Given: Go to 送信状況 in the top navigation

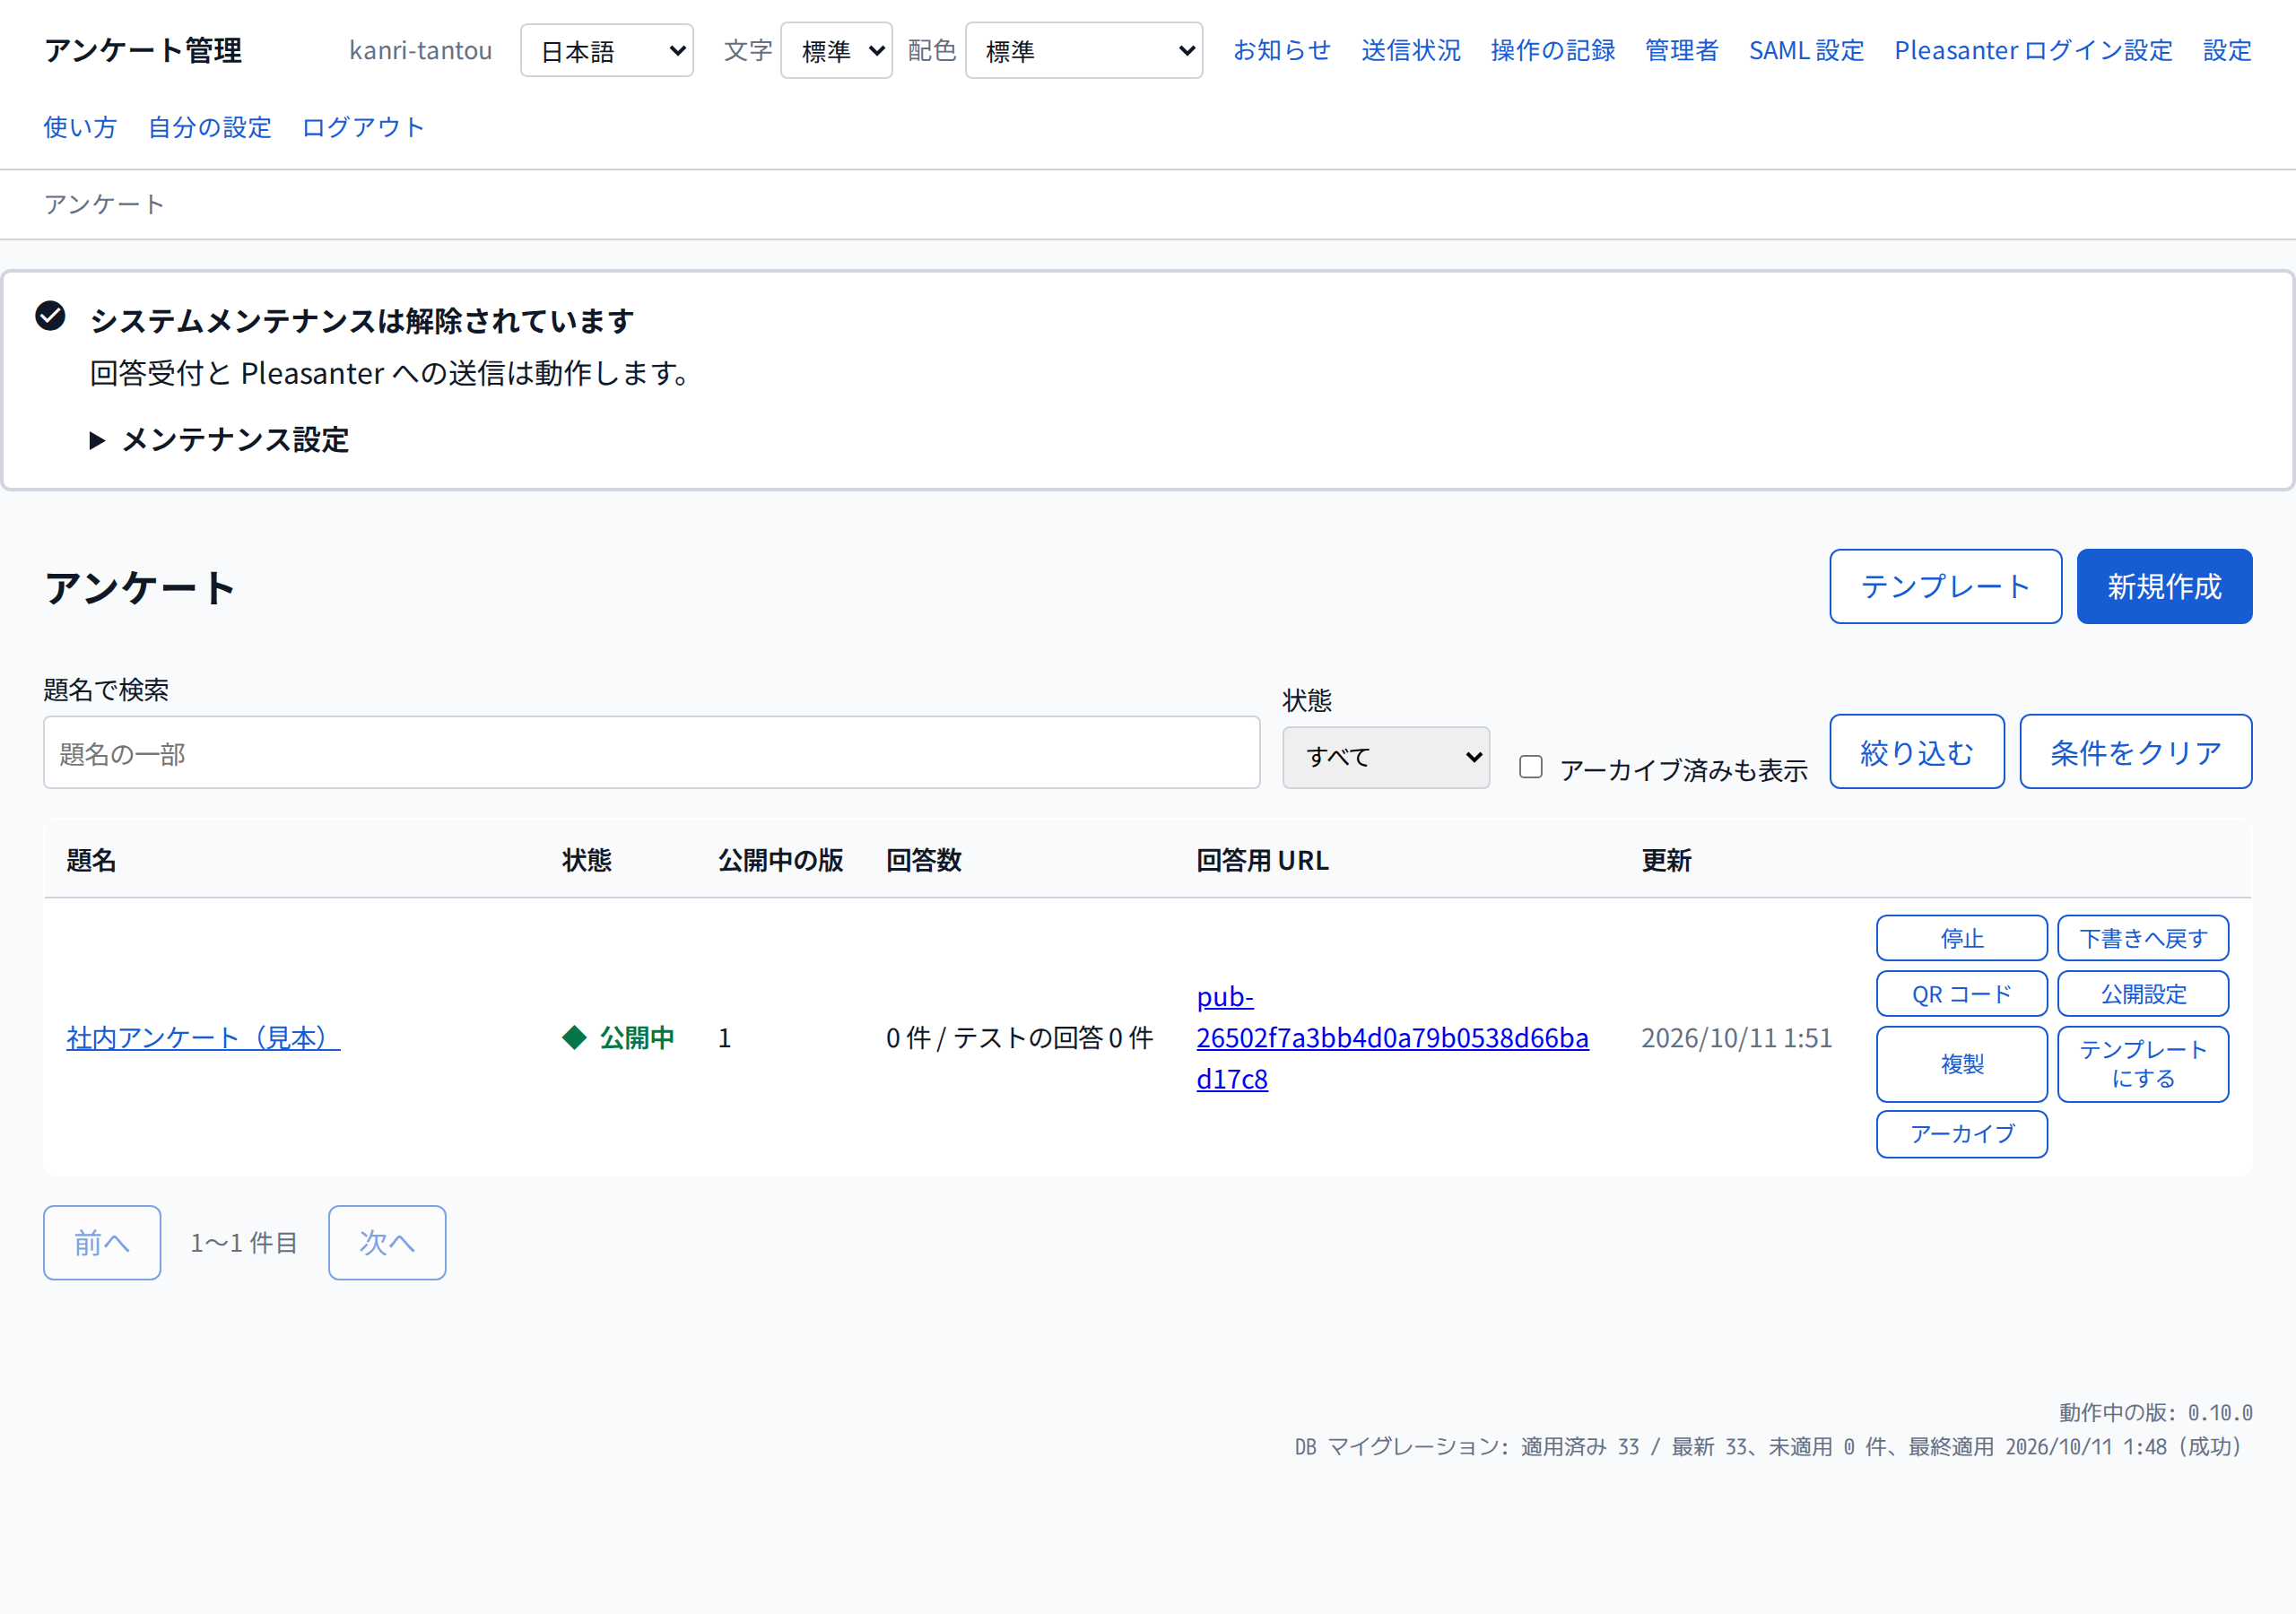Looking at the screenshot, I should tap(1411, 50).
